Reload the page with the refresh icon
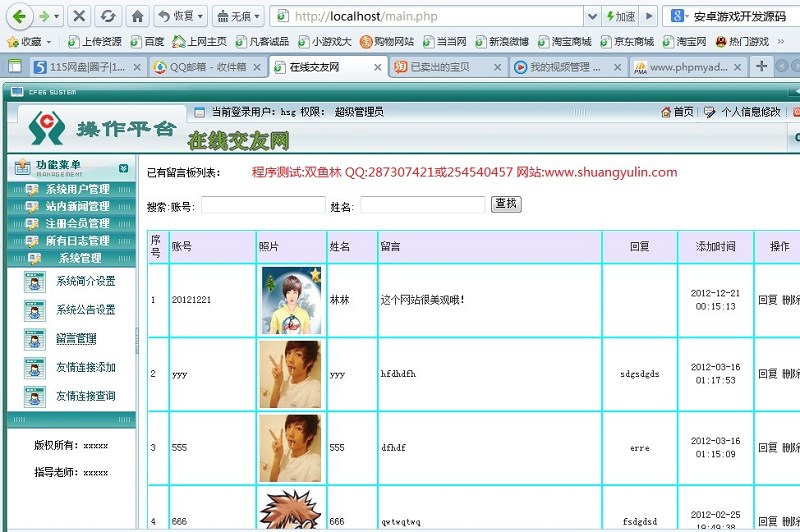800x532 pixels. tap(108, 16)
